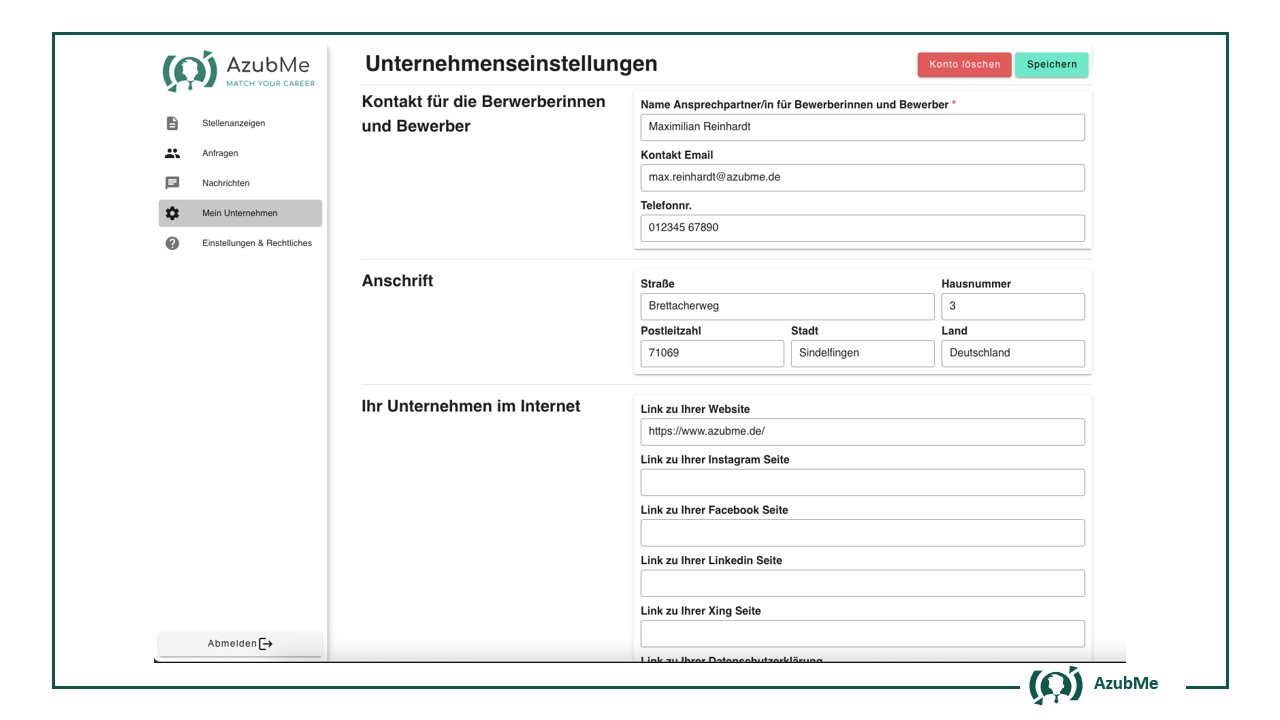Click the Anfragen people icon

pyautogui.click(x=172, y=153)
